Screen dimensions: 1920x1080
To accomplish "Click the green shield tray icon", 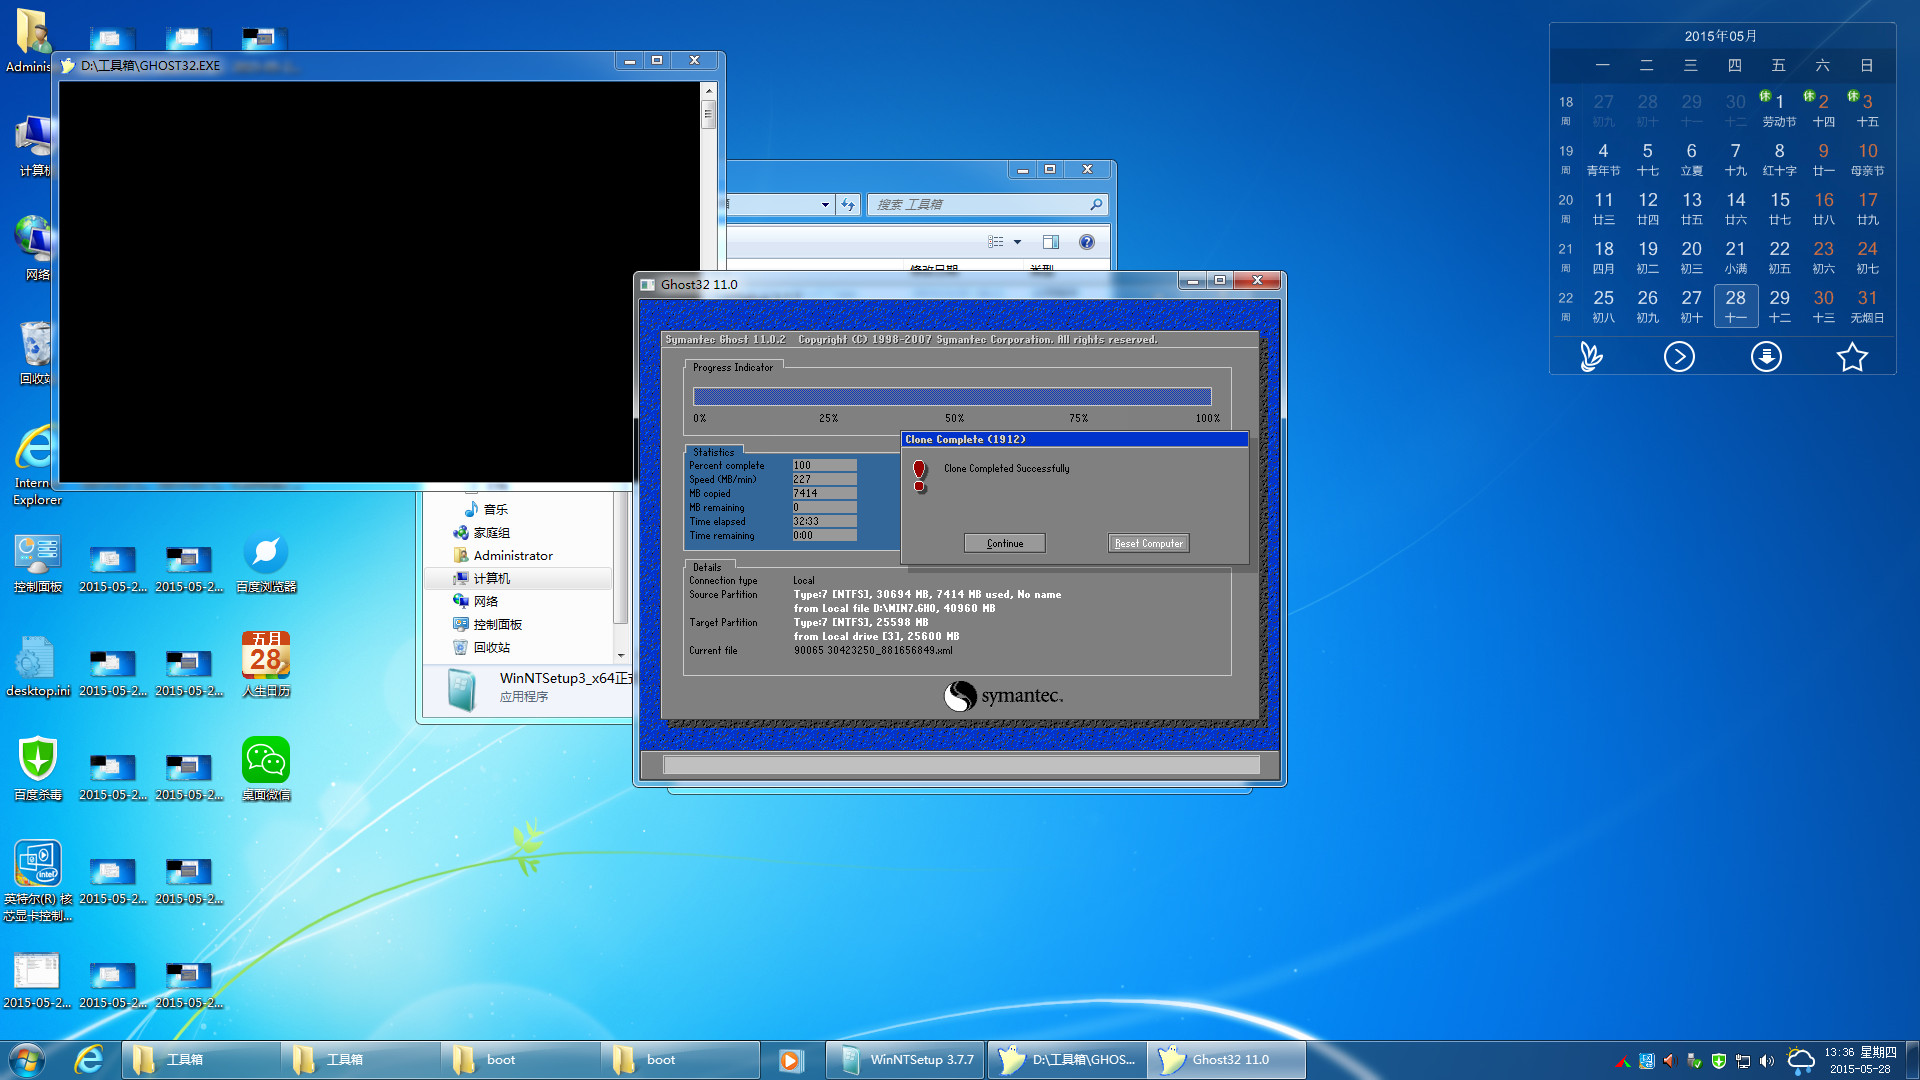I will (x=1719, y=1061).
